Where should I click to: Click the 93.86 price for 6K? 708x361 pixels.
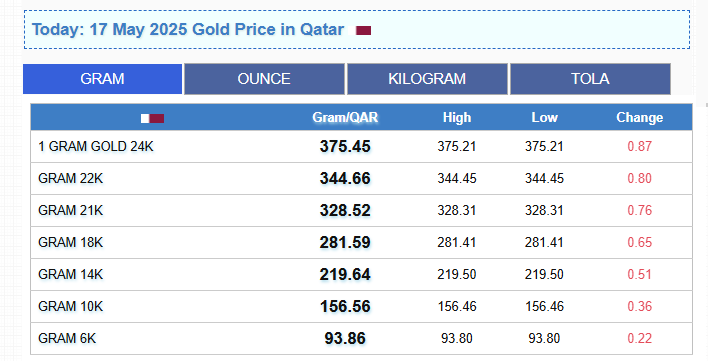click(345, 339)
